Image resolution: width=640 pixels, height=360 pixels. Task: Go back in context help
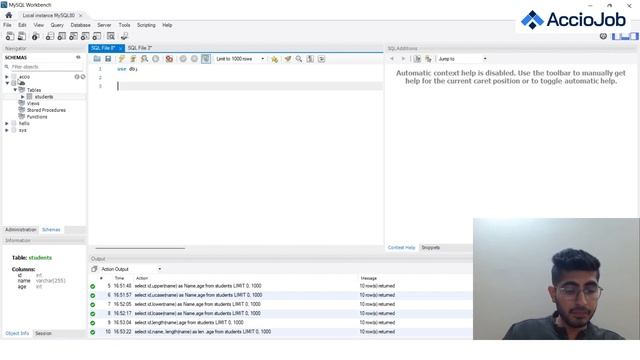point(392,59)
